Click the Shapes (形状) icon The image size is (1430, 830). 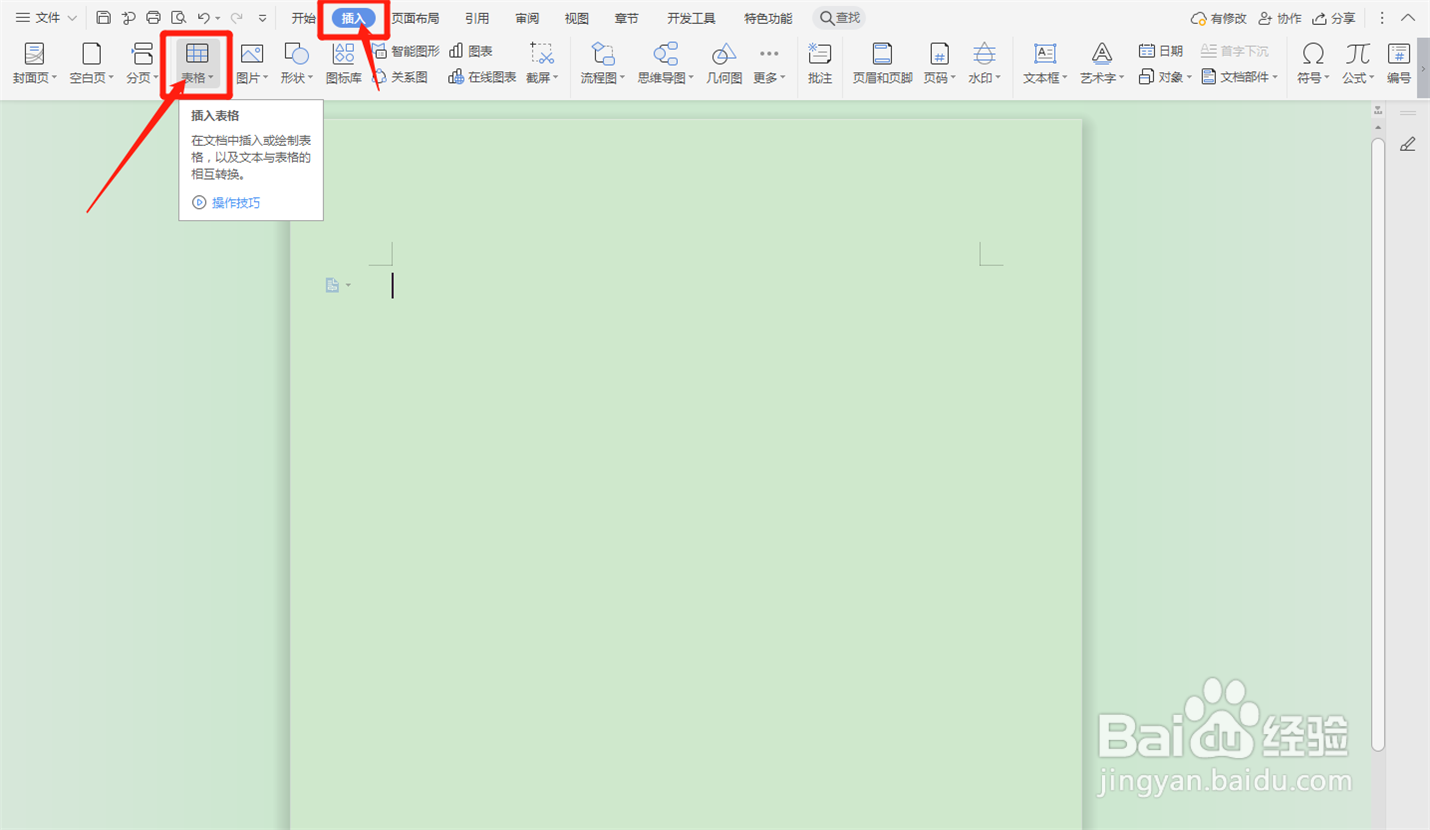(x=296, y=54)
